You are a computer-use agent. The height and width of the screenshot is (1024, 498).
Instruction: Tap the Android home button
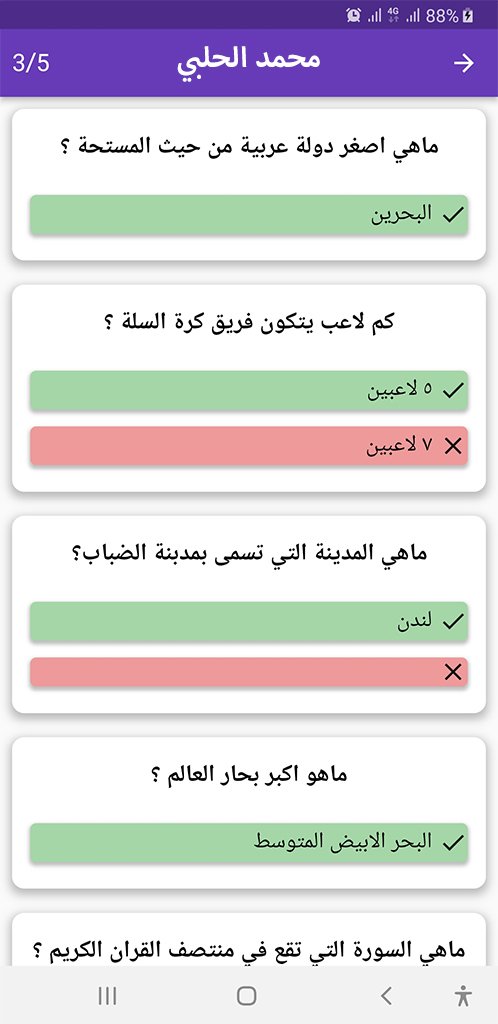coord(247,996)
